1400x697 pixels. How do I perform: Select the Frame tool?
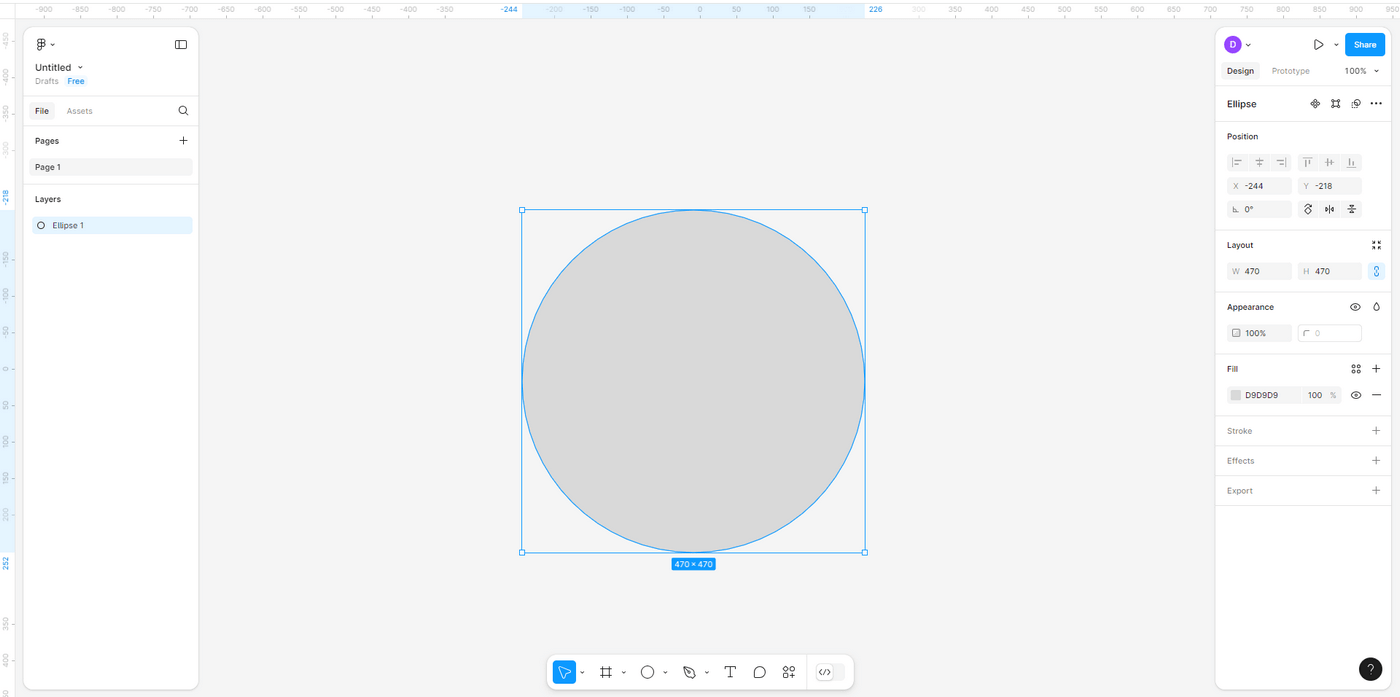(605, 672)
